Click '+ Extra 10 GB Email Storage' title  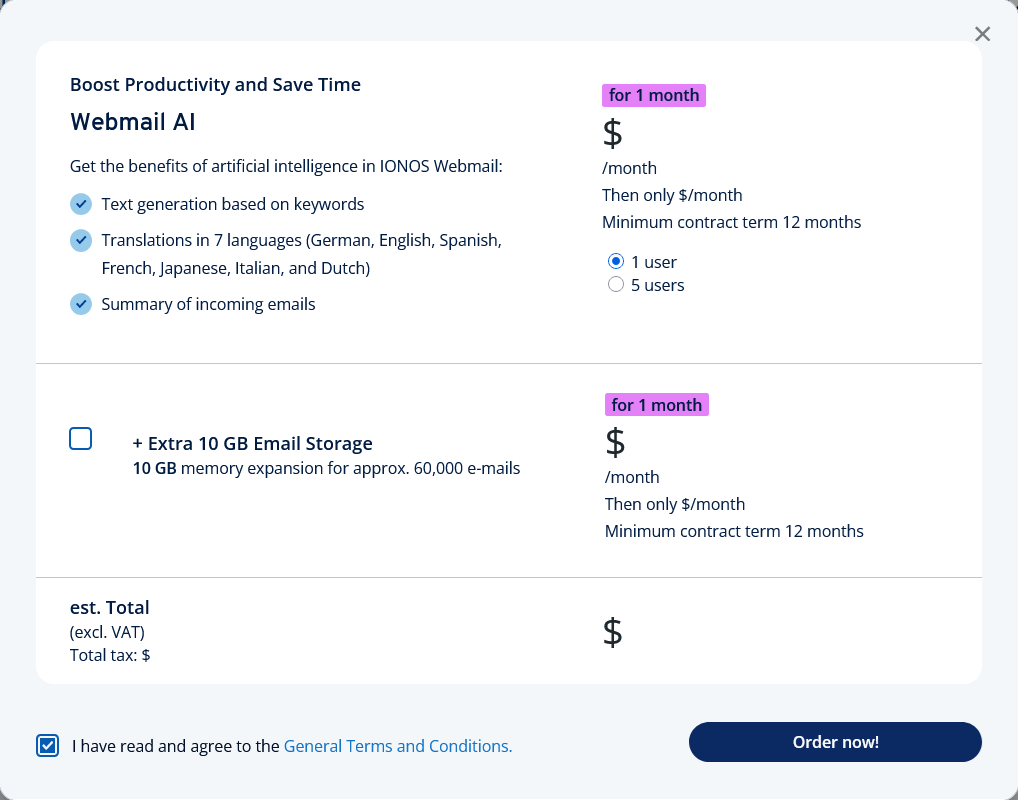tap(253, 444)
